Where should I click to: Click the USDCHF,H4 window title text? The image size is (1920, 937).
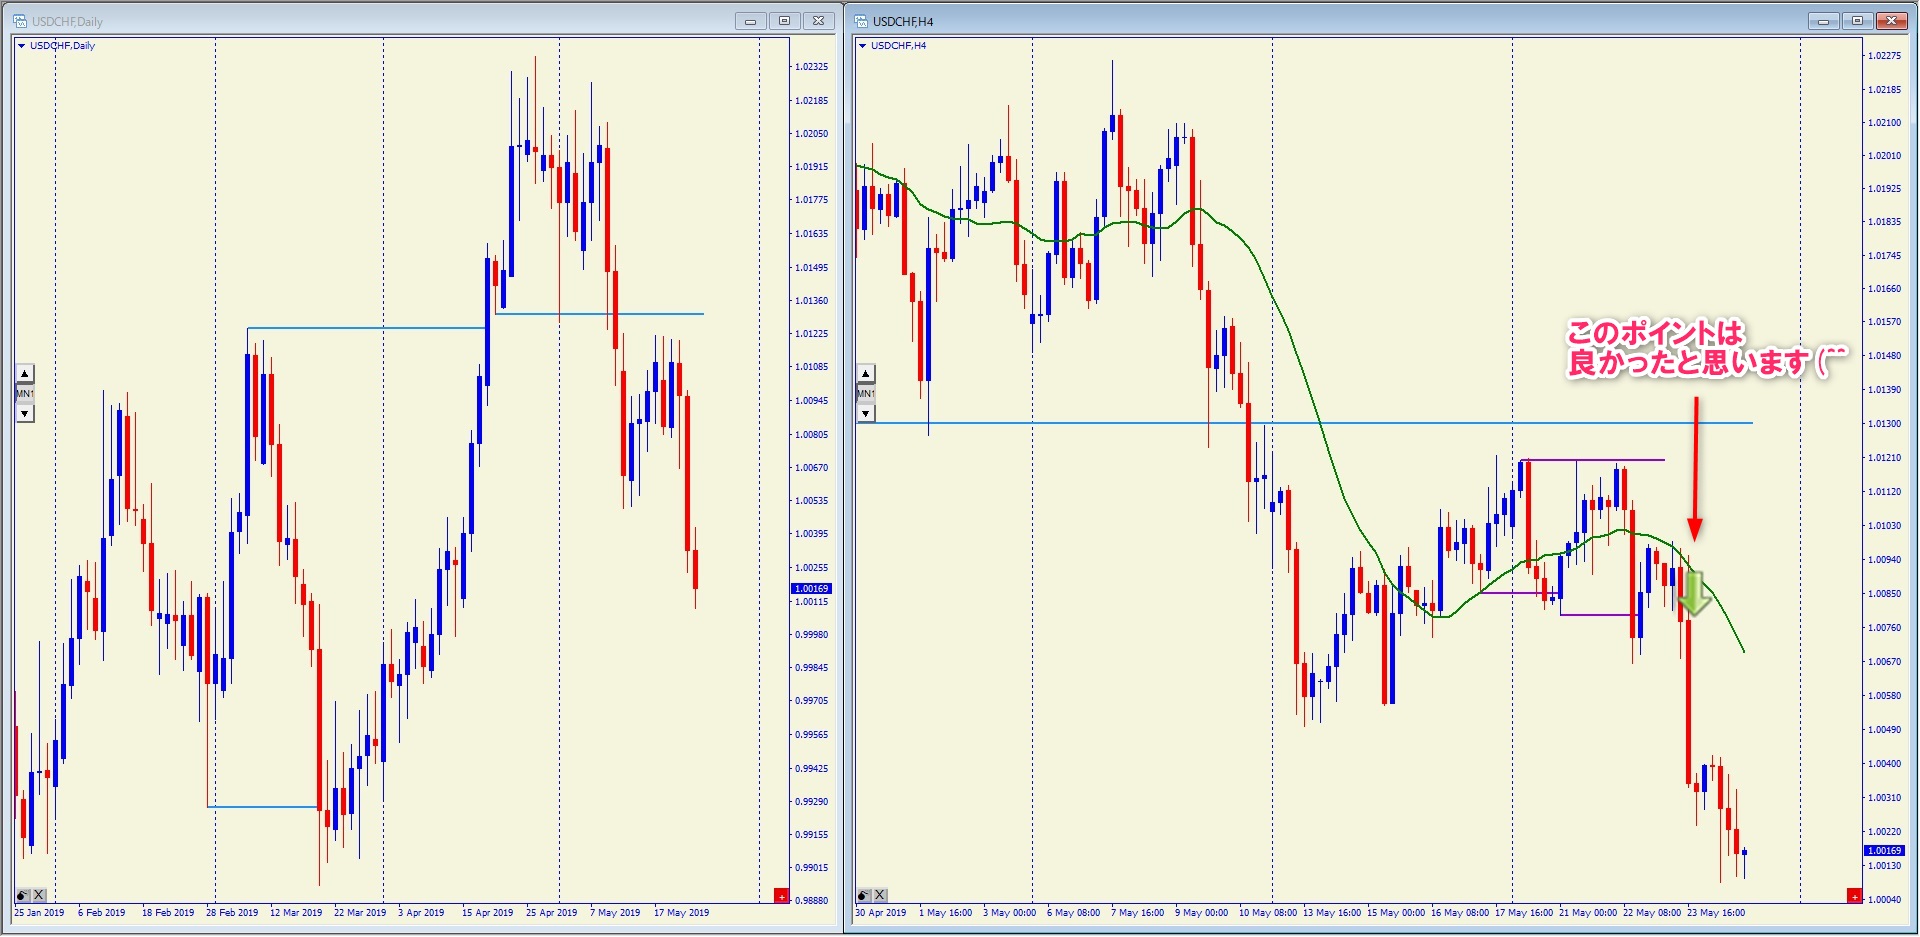(903, 21)
